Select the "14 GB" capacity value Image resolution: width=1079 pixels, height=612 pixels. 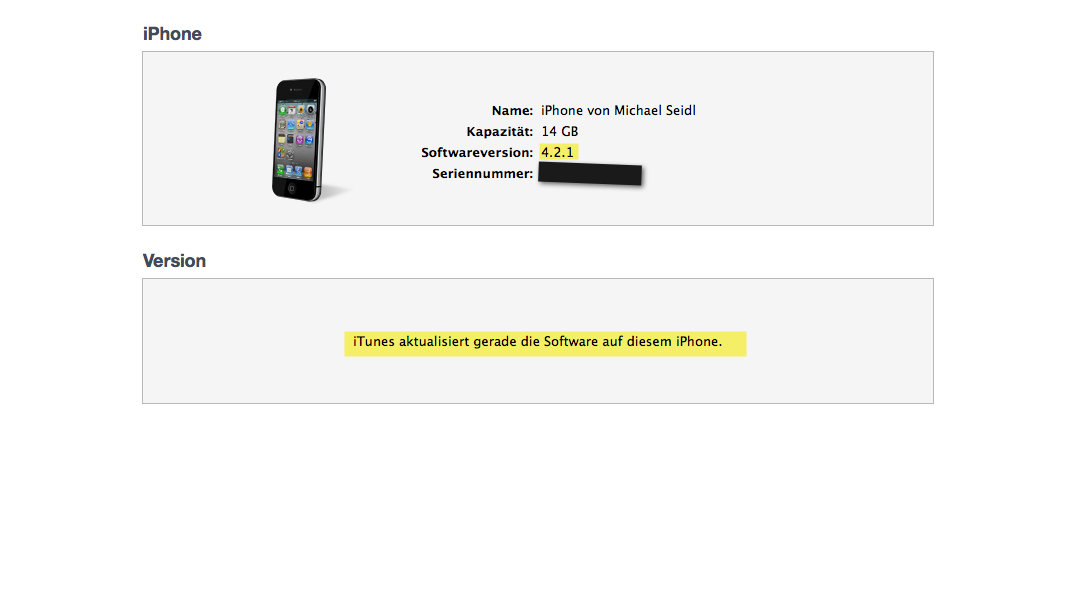pos(559,131)
